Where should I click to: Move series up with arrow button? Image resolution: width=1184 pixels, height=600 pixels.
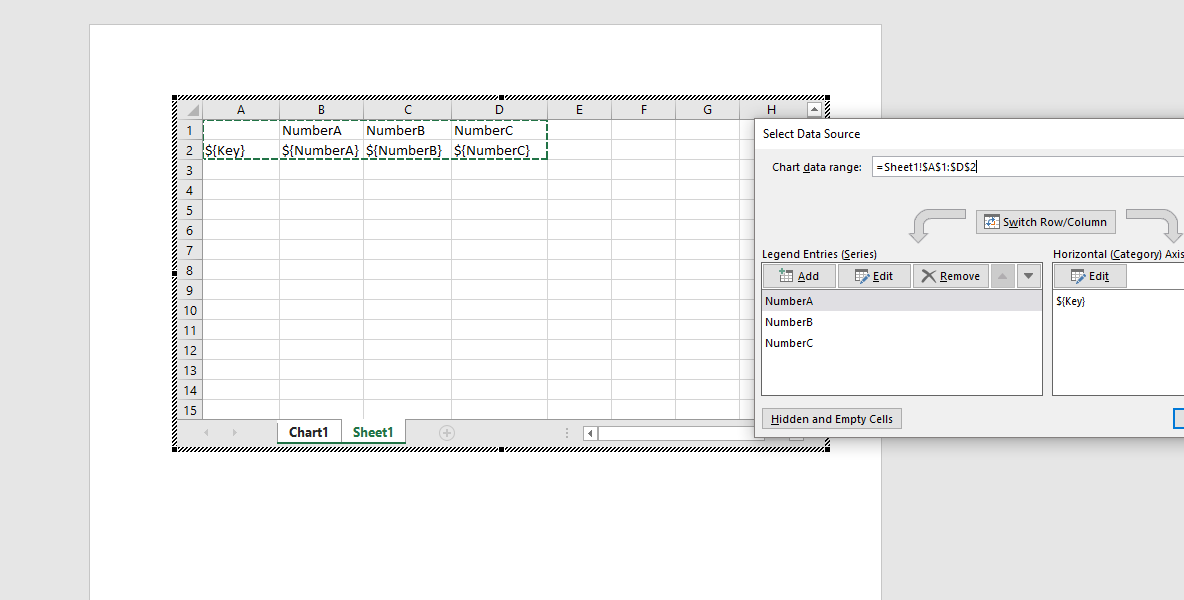1003,276
